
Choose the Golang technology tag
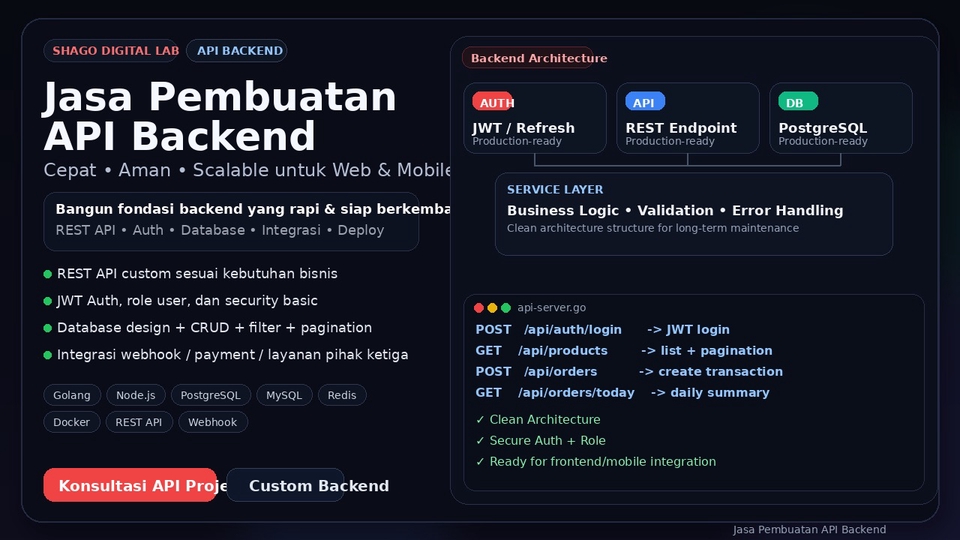click(72, 396)
